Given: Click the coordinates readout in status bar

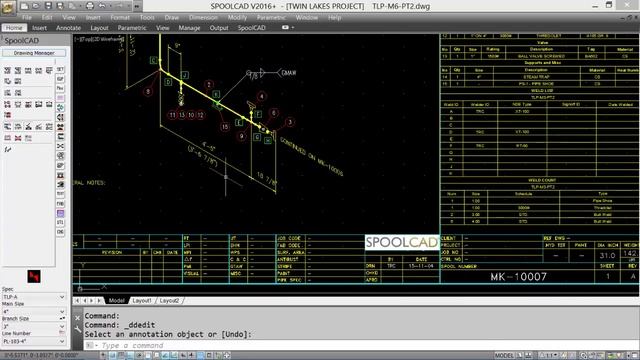Looking at the screenshot, I should [x=41, y=355].
